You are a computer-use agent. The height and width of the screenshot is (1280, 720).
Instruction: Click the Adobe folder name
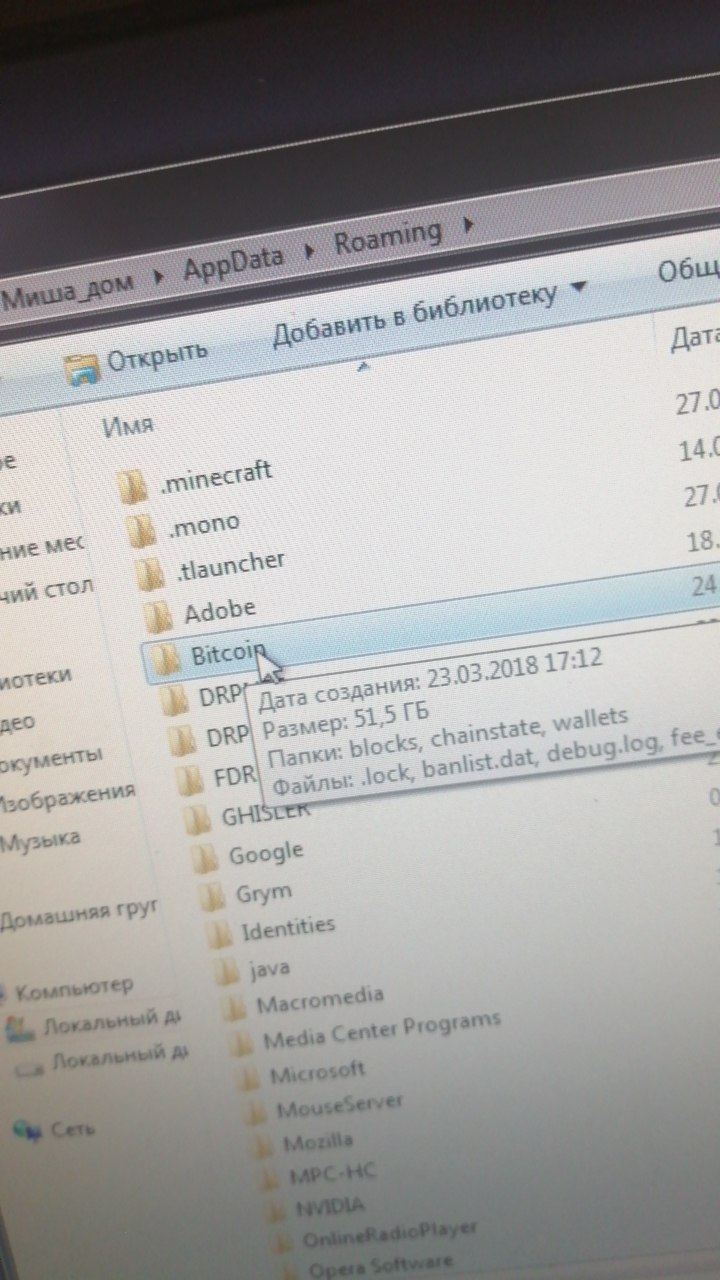point(220,609)
